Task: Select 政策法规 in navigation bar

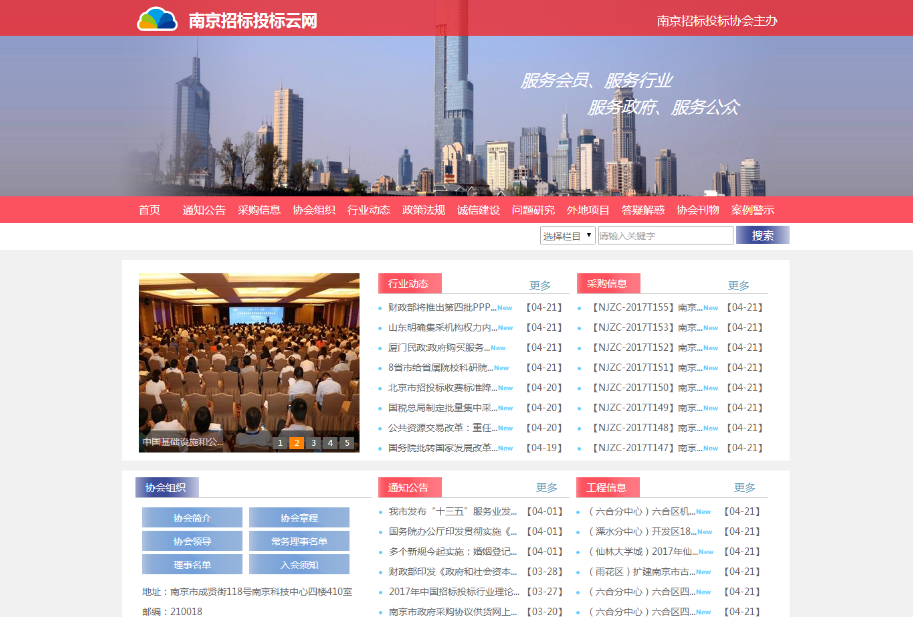Action: point(423,210)
